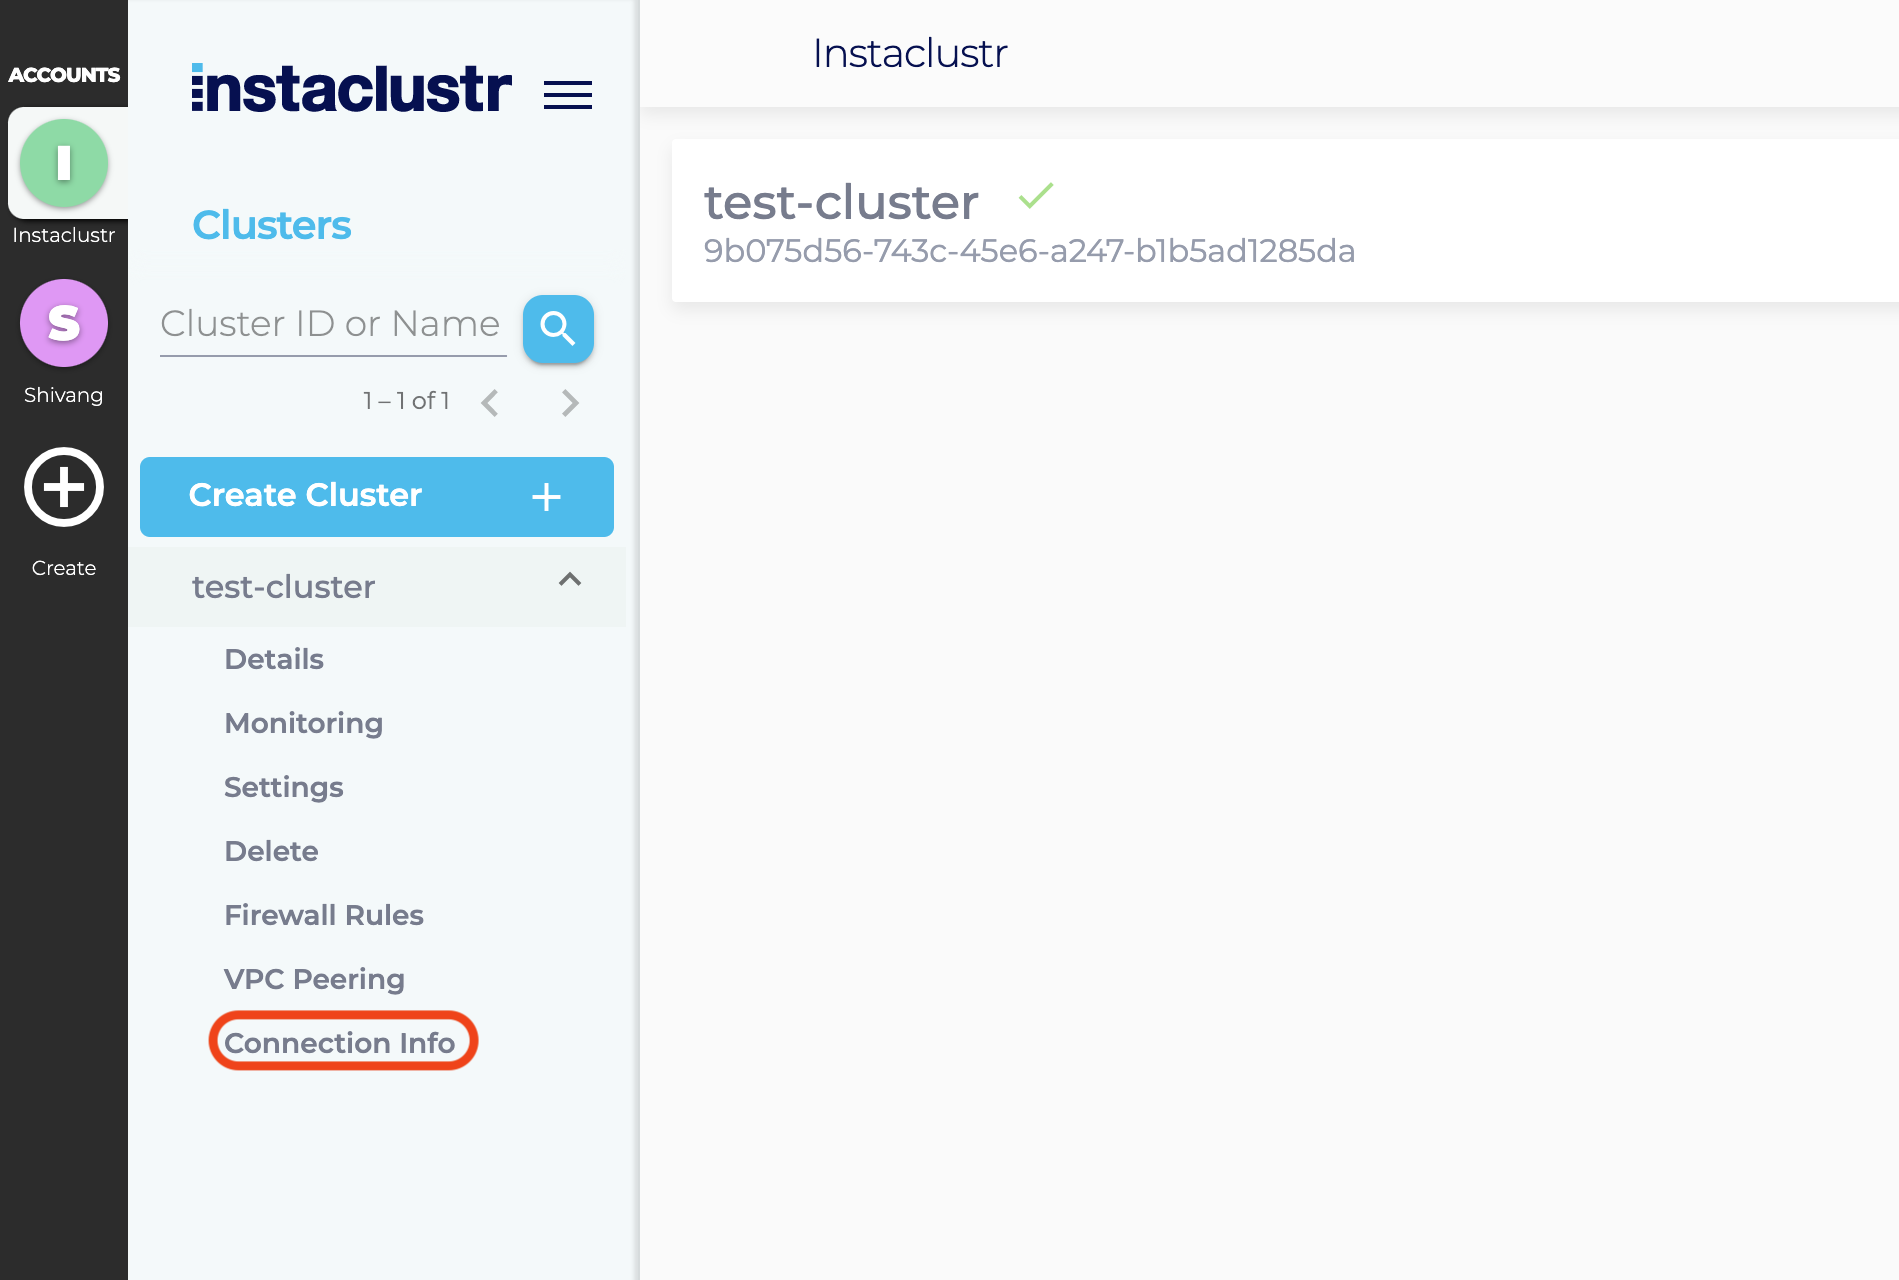Select the test-cluster card heading
The image size is (1899, 1280).
tap(840, 203)
